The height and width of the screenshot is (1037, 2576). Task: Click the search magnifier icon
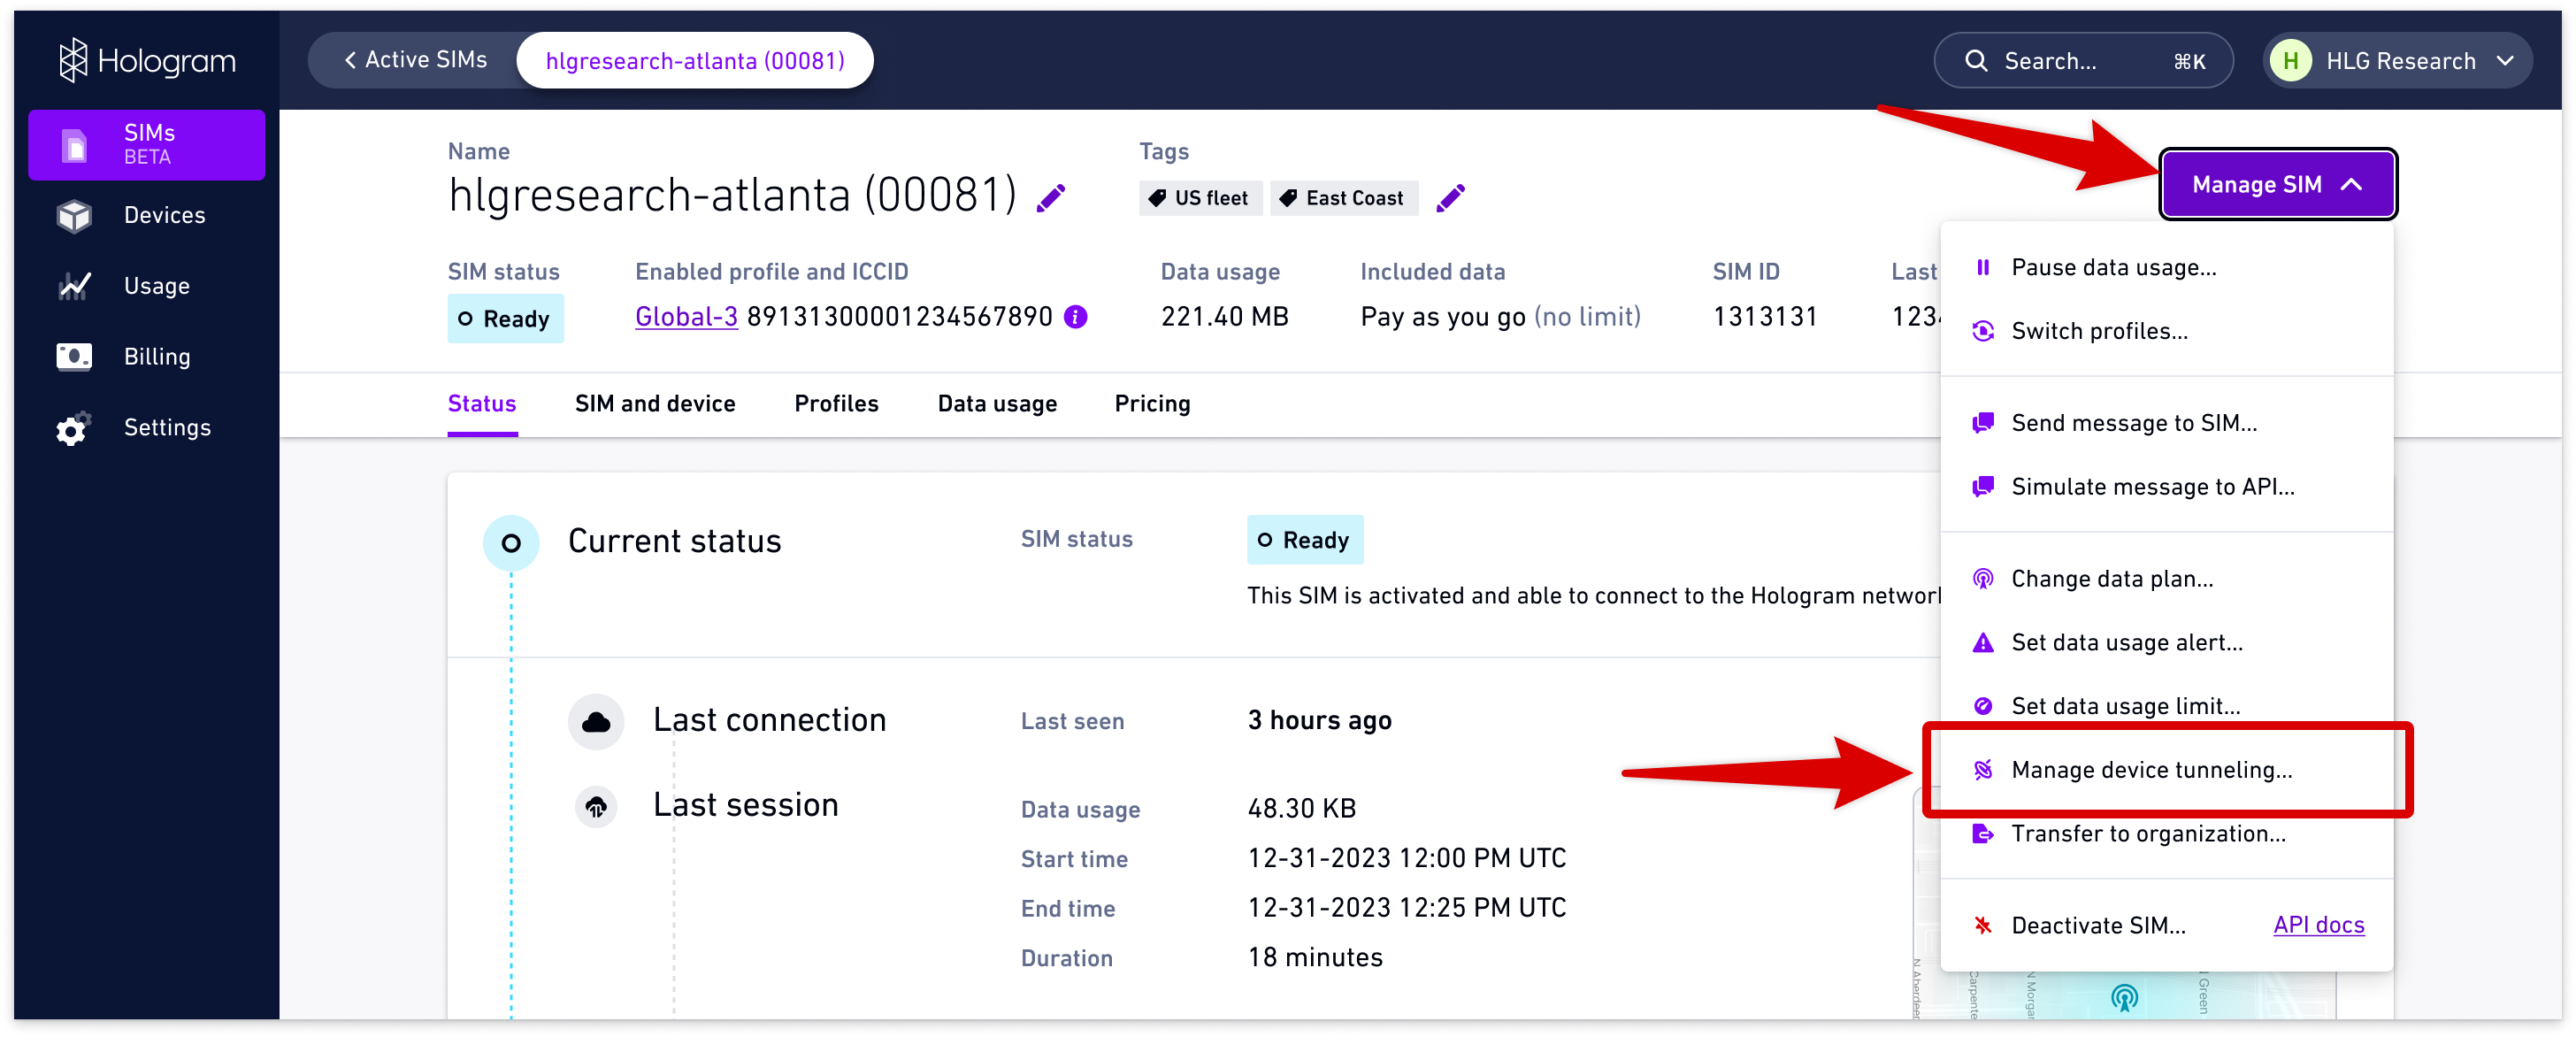1976,61
